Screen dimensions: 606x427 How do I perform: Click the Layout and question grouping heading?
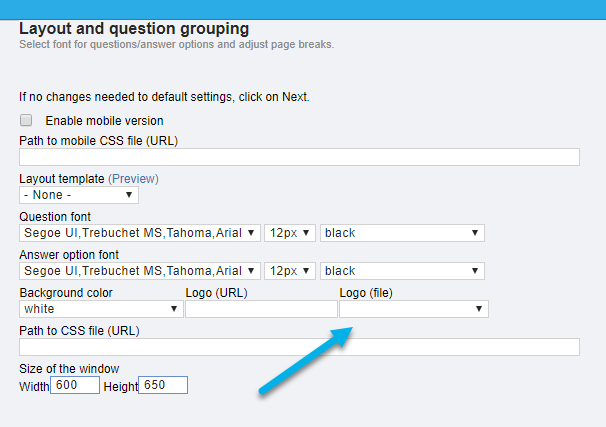(x=134, y=29)
